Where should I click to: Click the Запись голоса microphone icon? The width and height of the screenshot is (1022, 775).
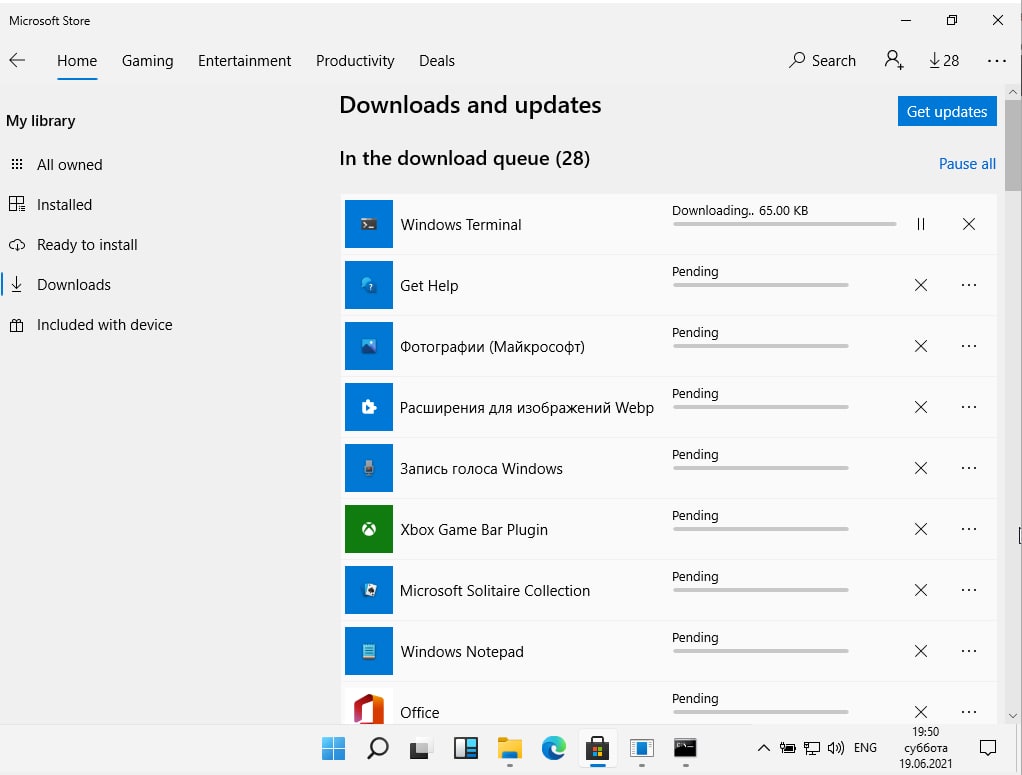pos(369,468)
